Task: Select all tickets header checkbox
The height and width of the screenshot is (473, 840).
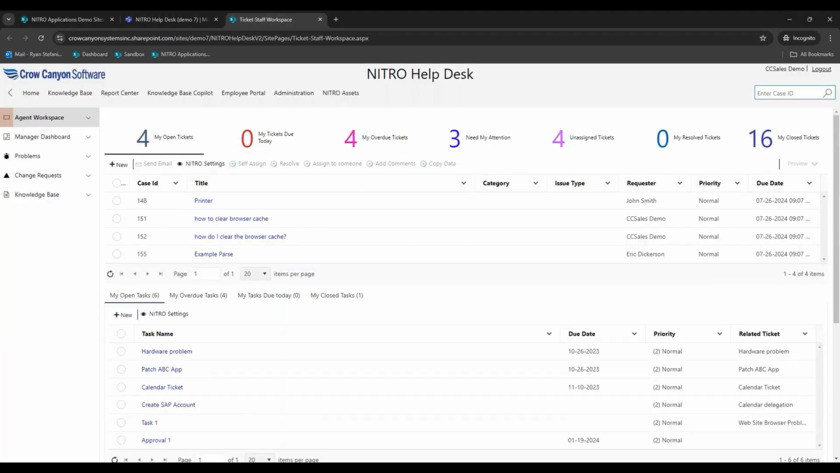Action: (116, 183)
